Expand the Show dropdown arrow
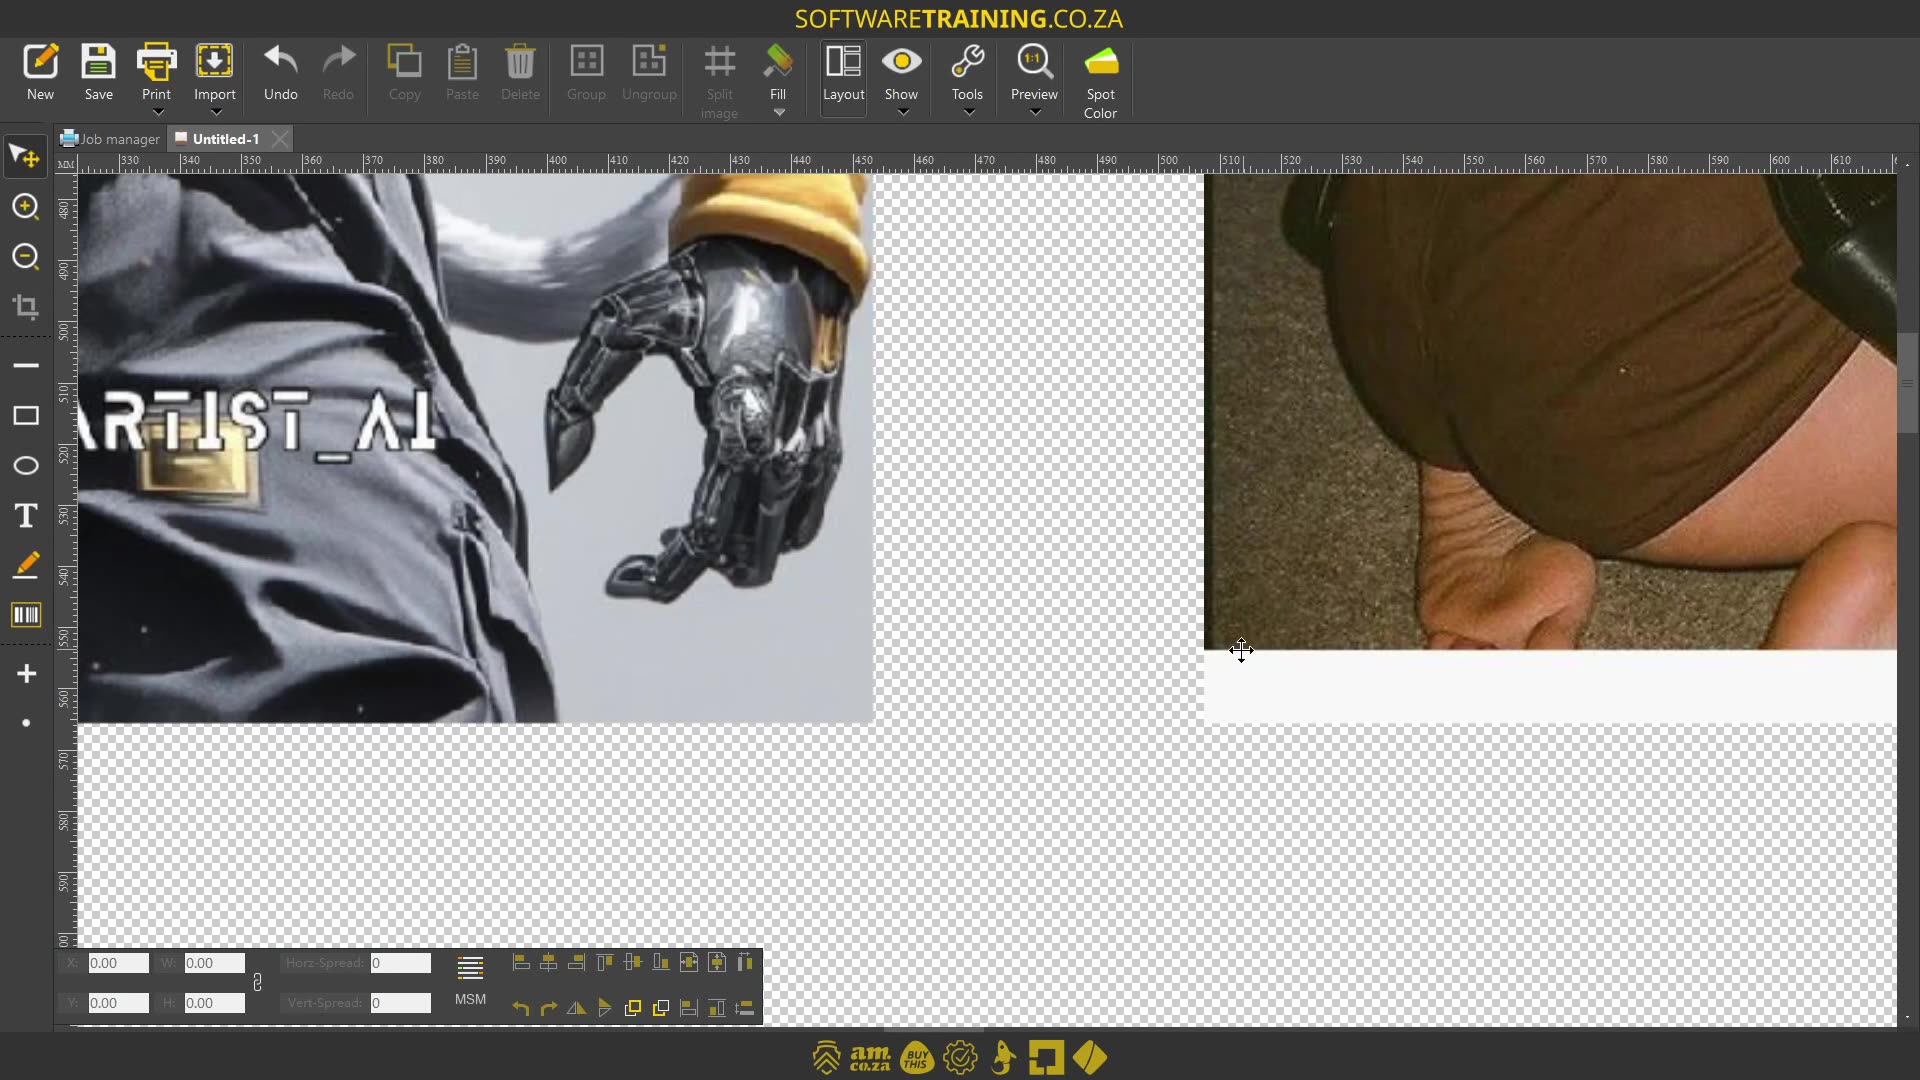Image resolution: width=1920 pixels, height=1080 pixels. tap(902, 113)
